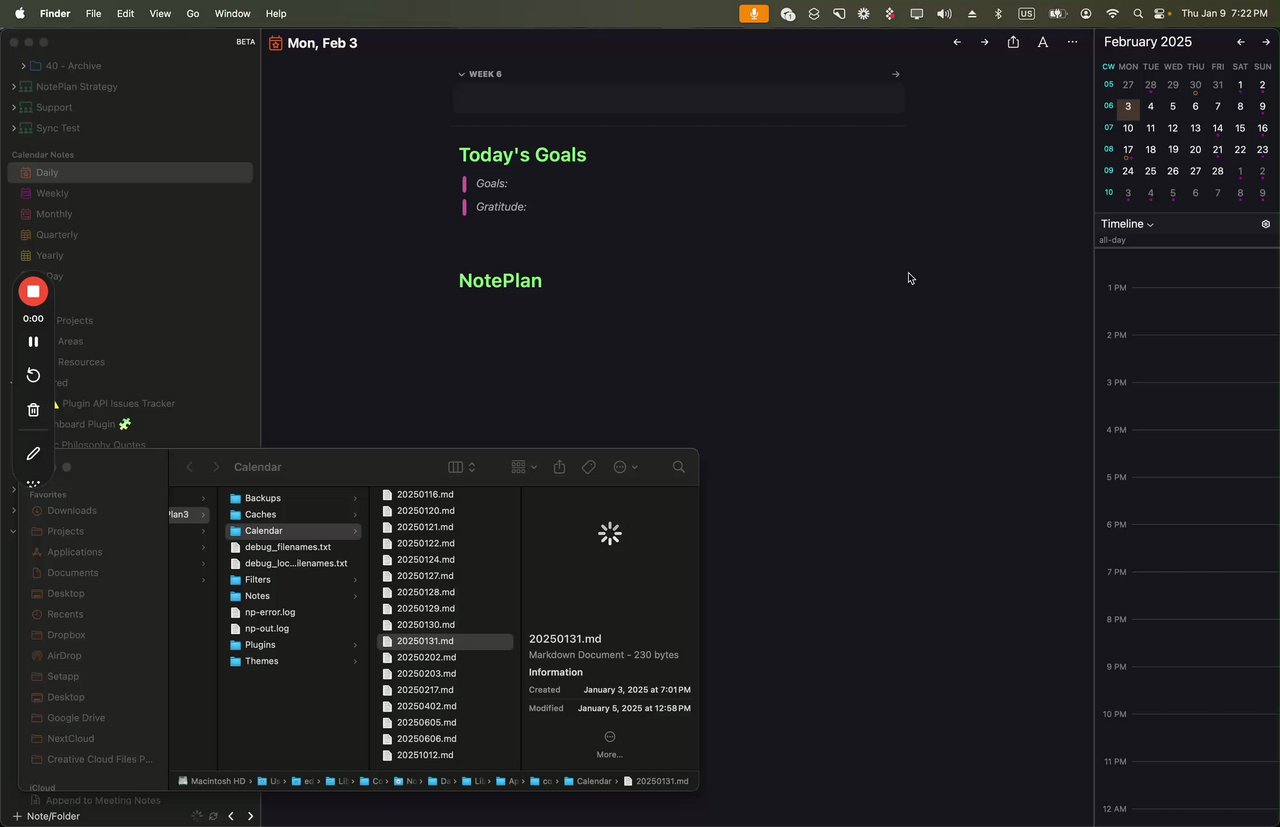Open the Finder column view switcher
This screenshot has width=1280, height=827.
[x=462, y=467]
